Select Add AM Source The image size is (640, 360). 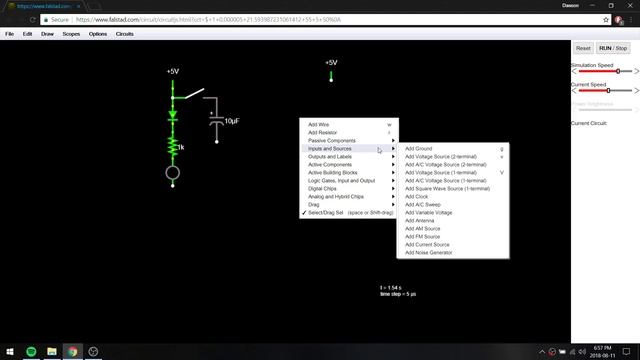click(x=453, y=229)
